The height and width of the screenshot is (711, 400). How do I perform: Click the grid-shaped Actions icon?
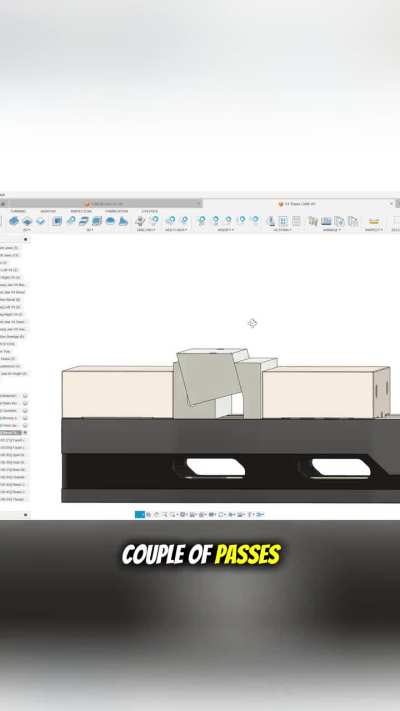tap(283, 221)
